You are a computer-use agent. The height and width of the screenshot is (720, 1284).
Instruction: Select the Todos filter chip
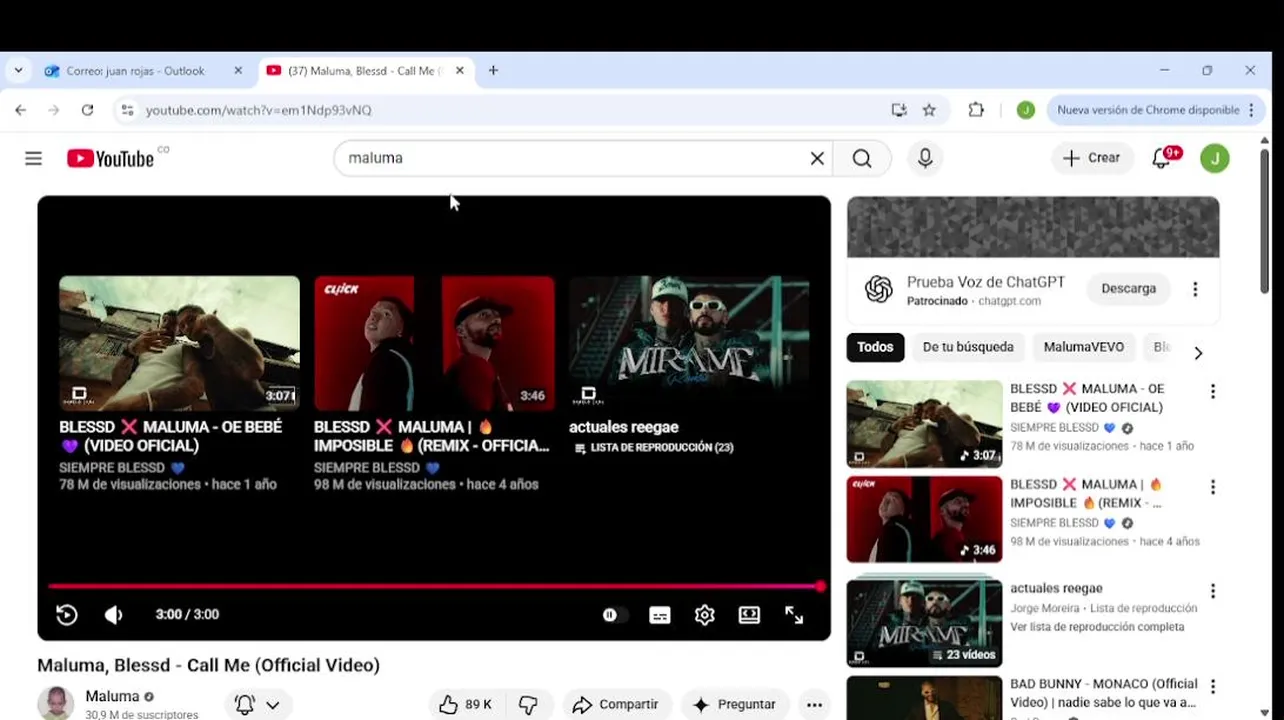[875, 347]
